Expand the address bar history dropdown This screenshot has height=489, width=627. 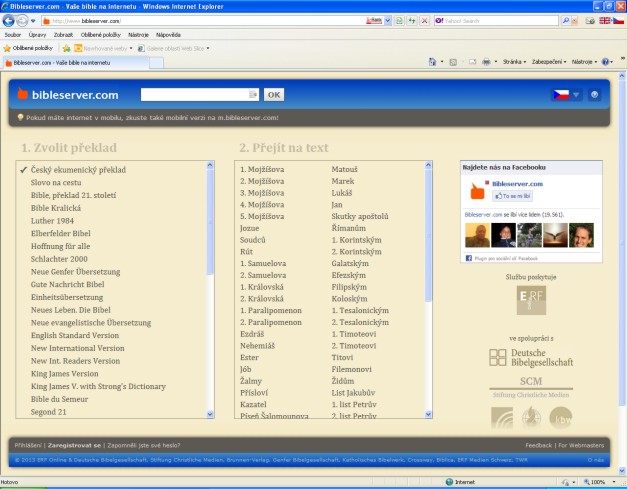point(387,21)
